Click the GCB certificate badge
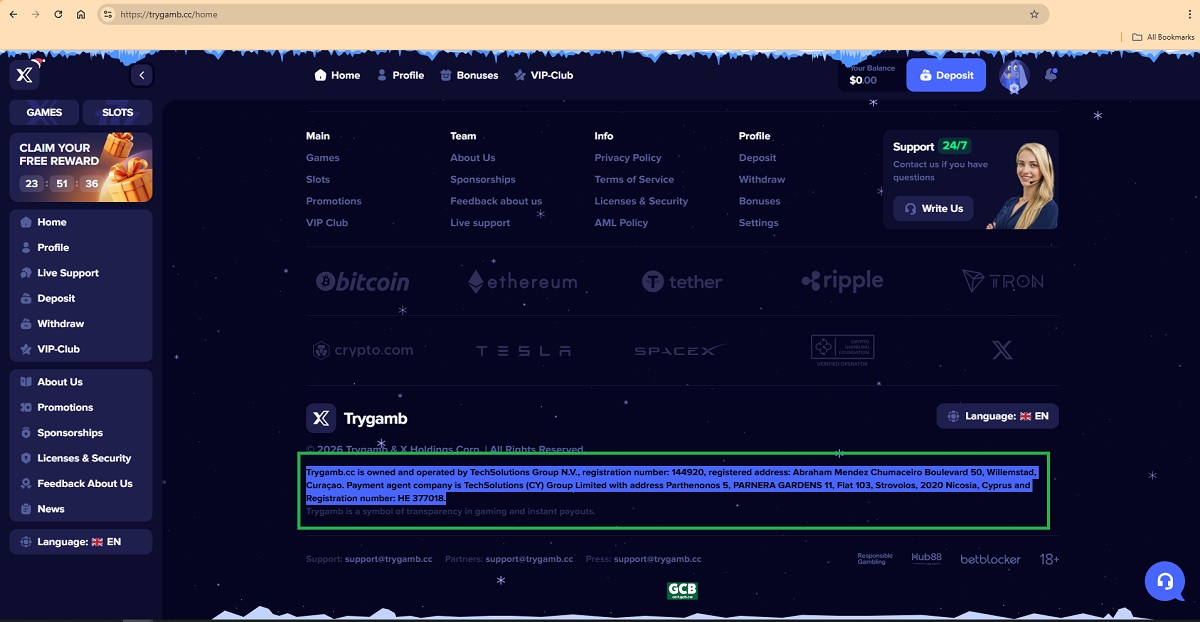 pyautogui.click(x=682, y=591)
